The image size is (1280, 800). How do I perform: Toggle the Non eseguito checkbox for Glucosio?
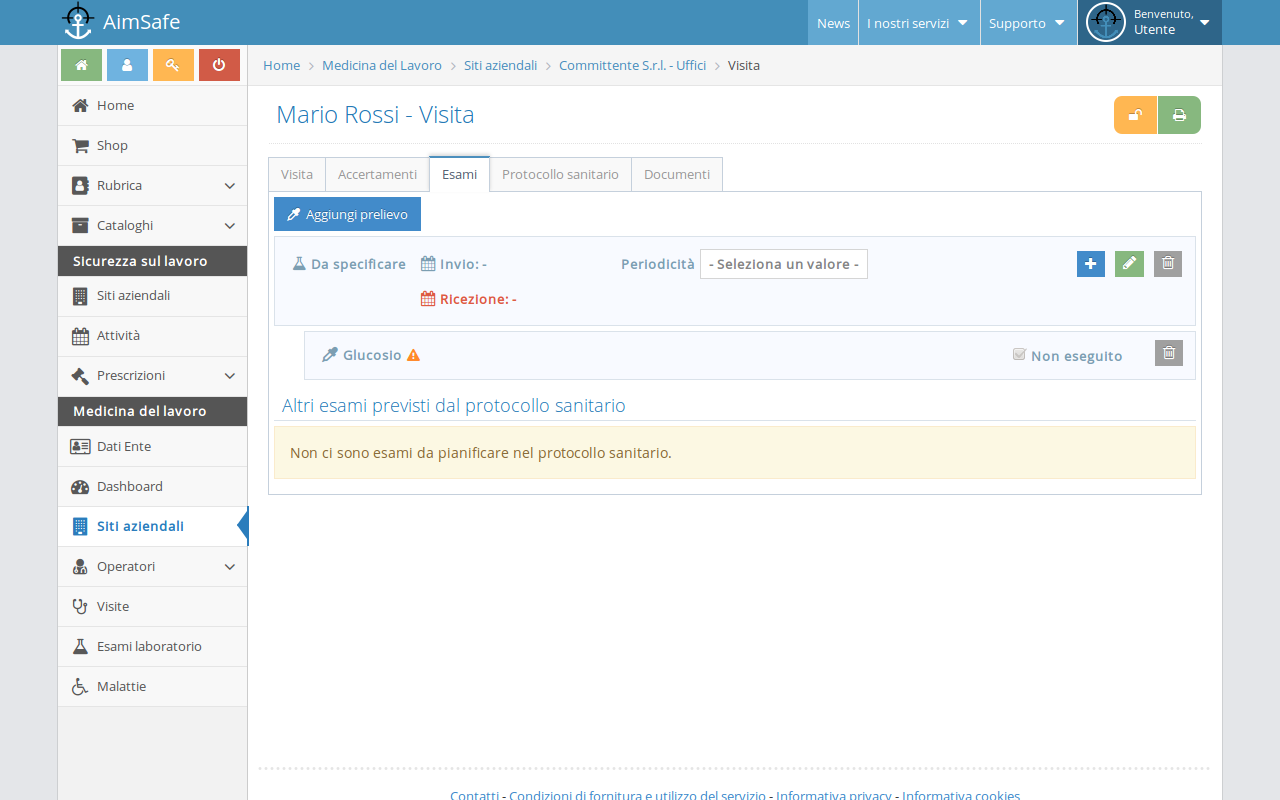pyautogui.click(x=1019, y=354)
